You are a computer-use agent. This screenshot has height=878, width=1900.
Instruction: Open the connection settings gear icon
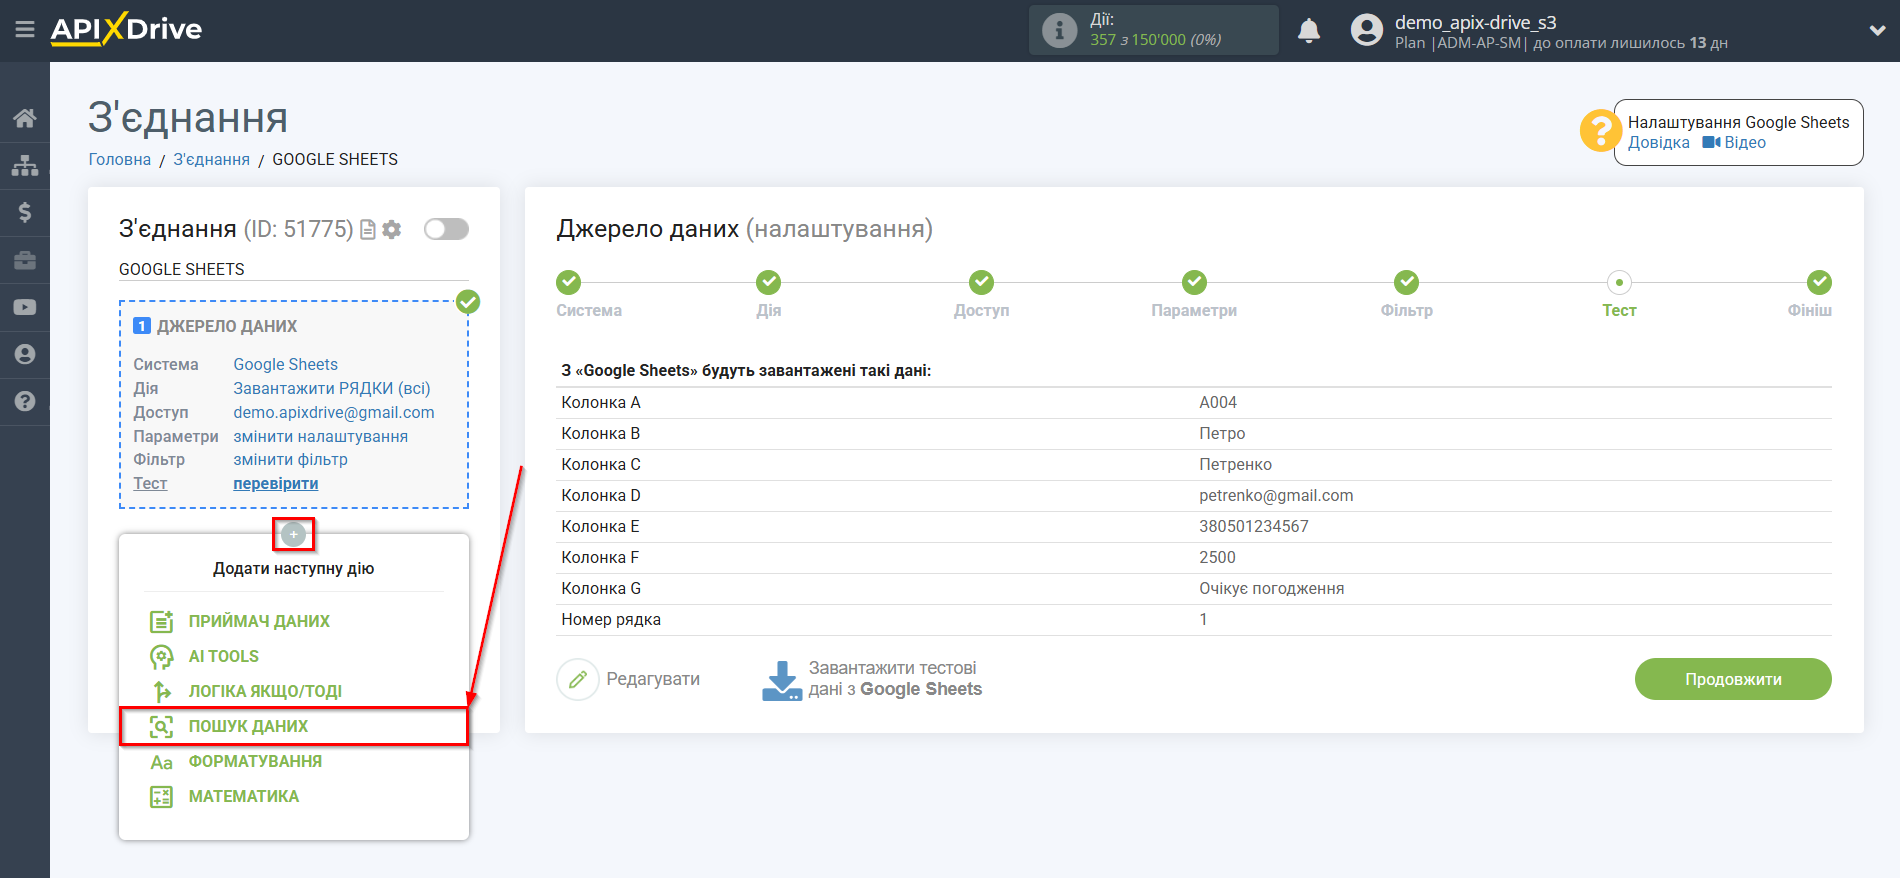pyautogui.click(x=392, y=230)
